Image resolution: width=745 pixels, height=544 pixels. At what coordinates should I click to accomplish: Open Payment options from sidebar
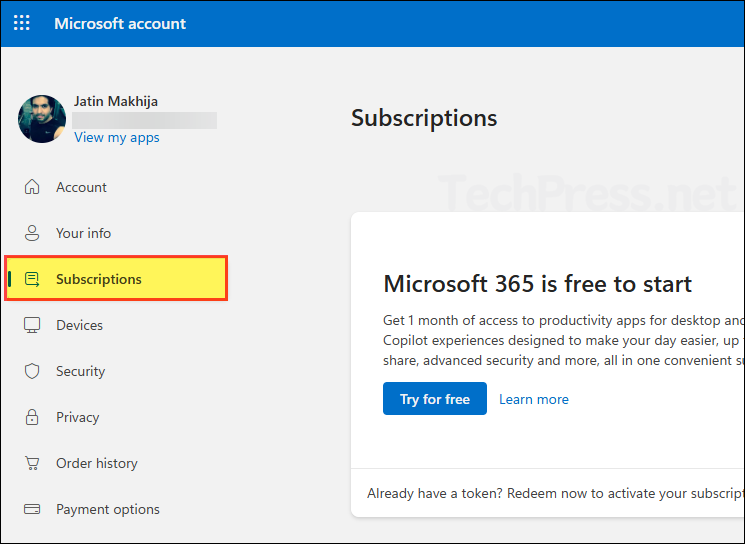(108, 509)
